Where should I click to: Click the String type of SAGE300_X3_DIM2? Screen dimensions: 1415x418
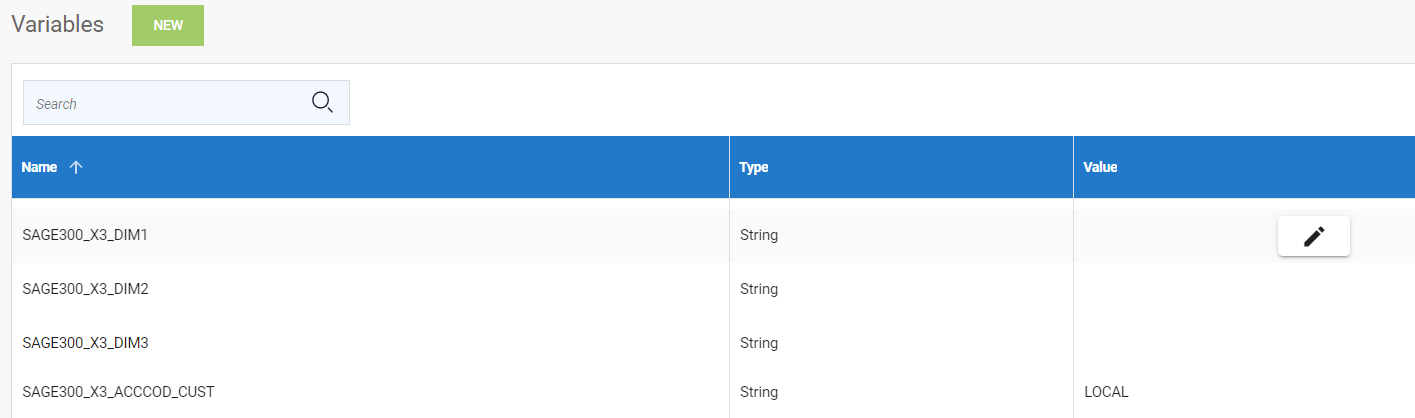(759, 289)
